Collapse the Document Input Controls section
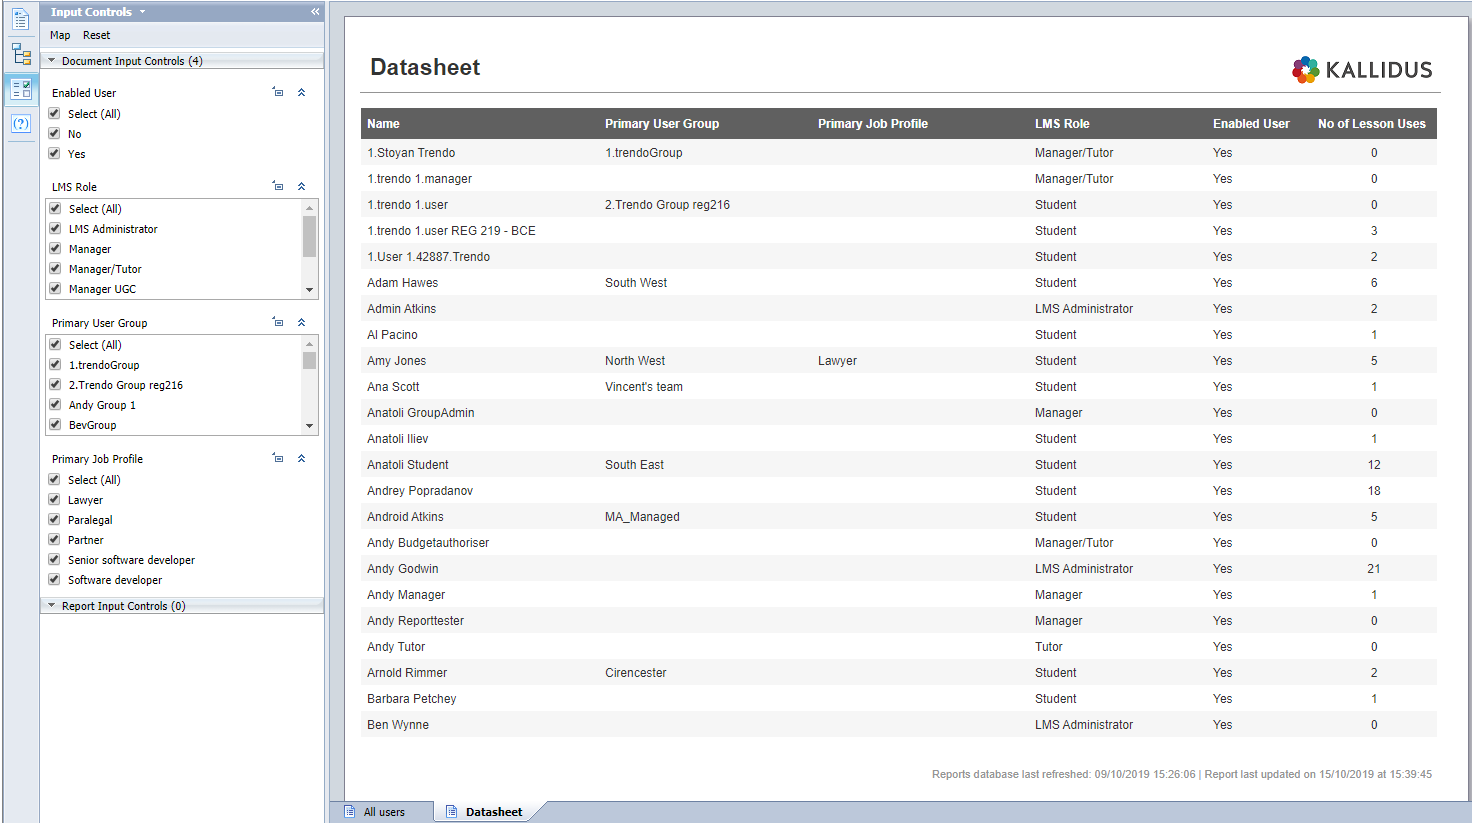Viewport: 1472px width, 823px height. [52, 61]
